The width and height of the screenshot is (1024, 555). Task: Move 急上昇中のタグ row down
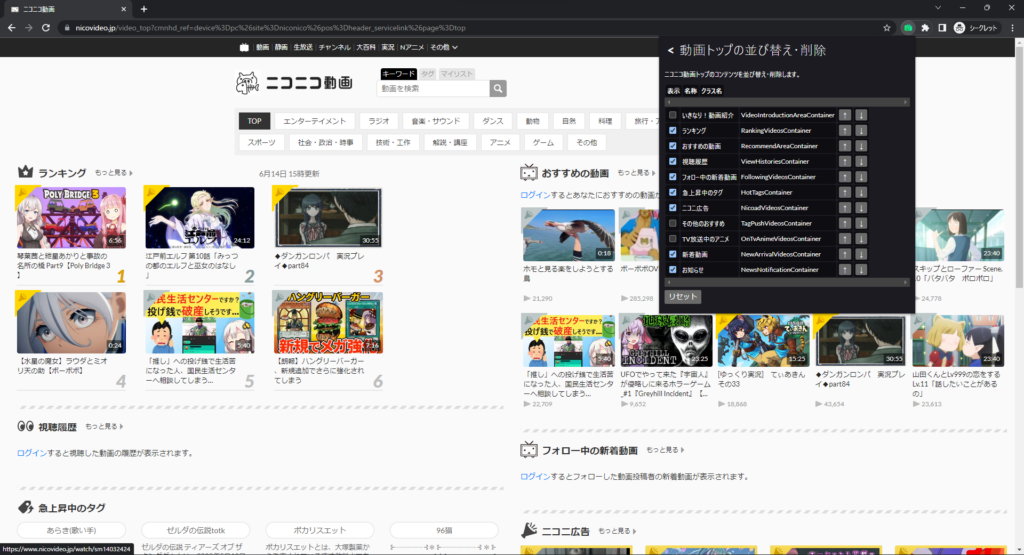(861, 193)
